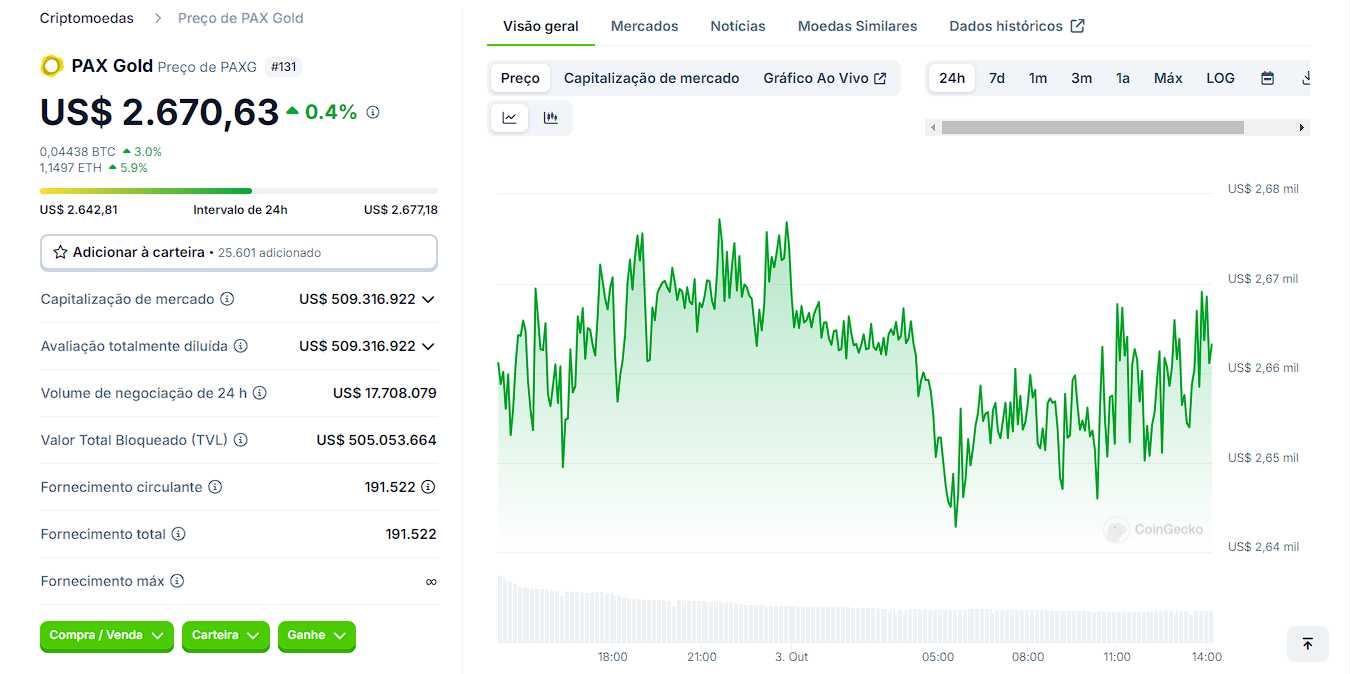The height and width of the screenshot is (674, 1350).
Task: Switch to candlestick chart view
Action: 549,117
